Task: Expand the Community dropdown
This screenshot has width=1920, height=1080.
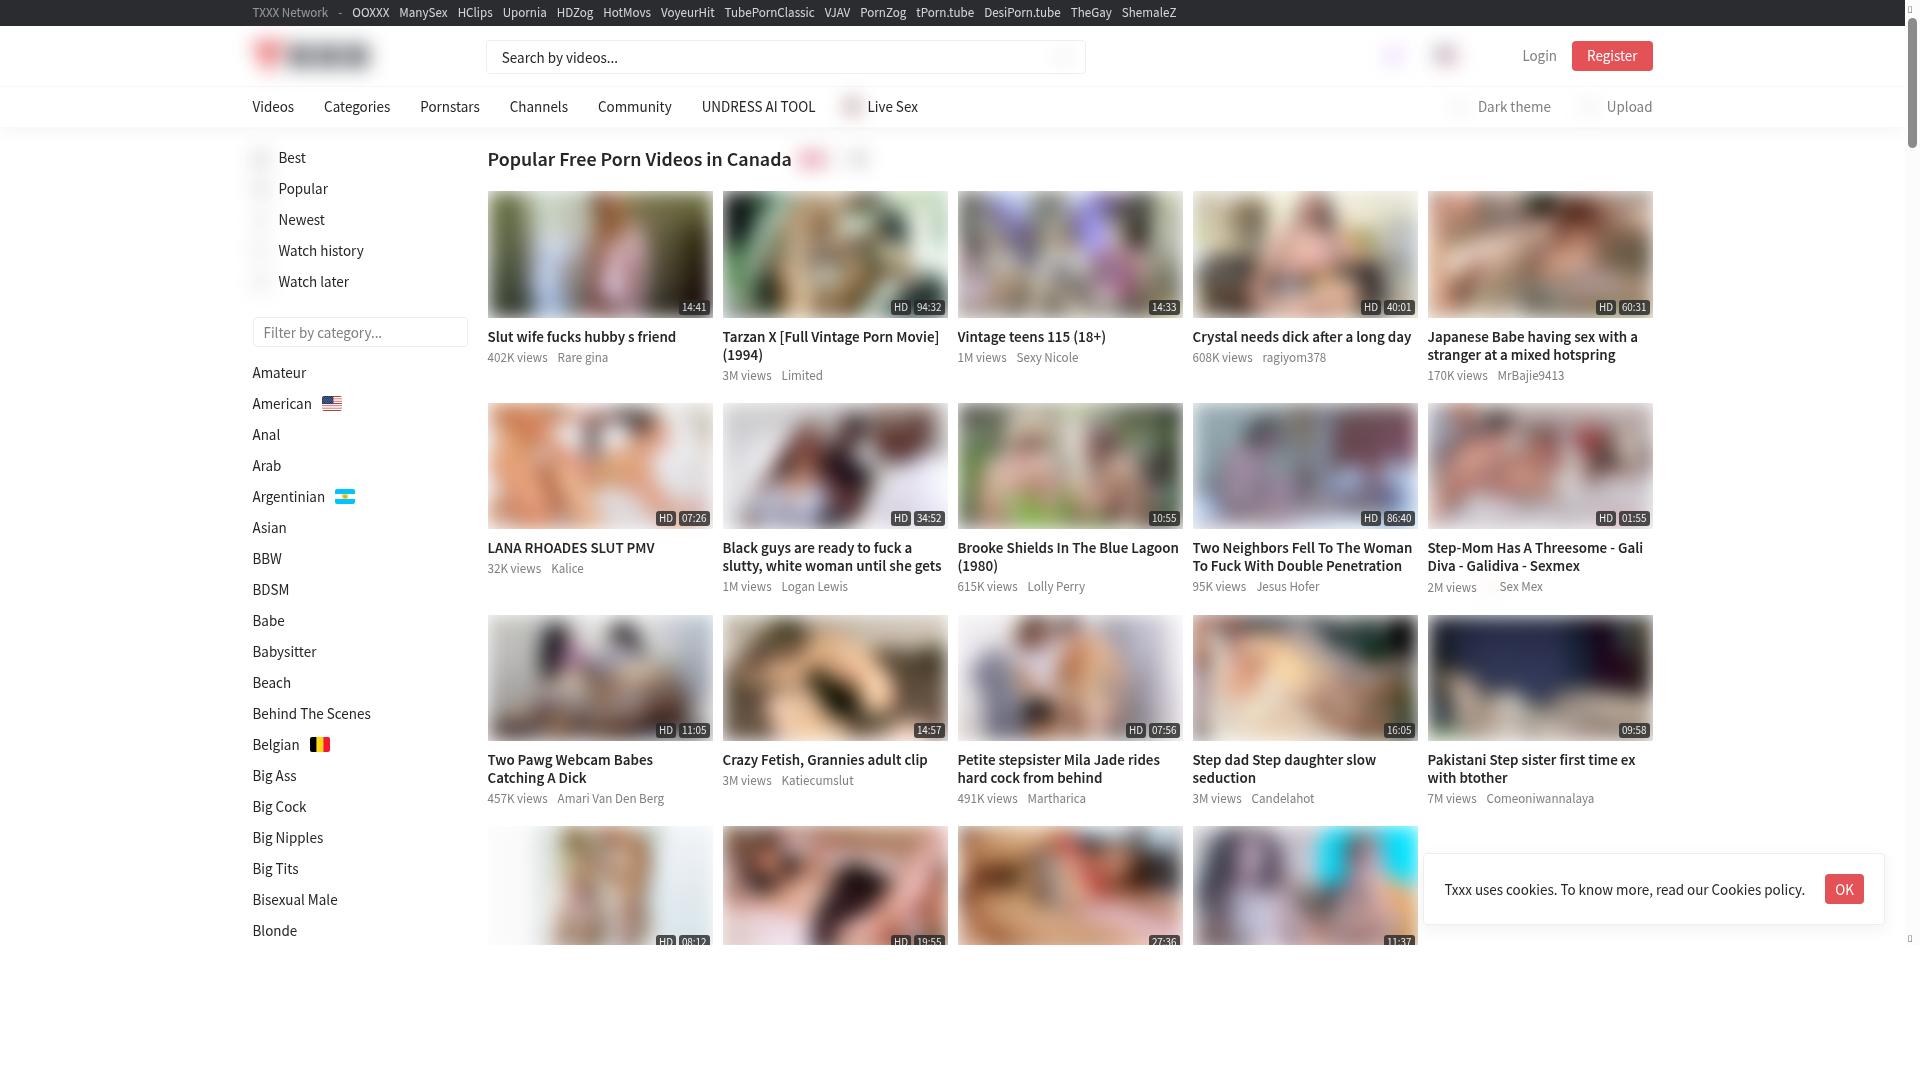Action: pyautogui.click(x=634, y=106)
